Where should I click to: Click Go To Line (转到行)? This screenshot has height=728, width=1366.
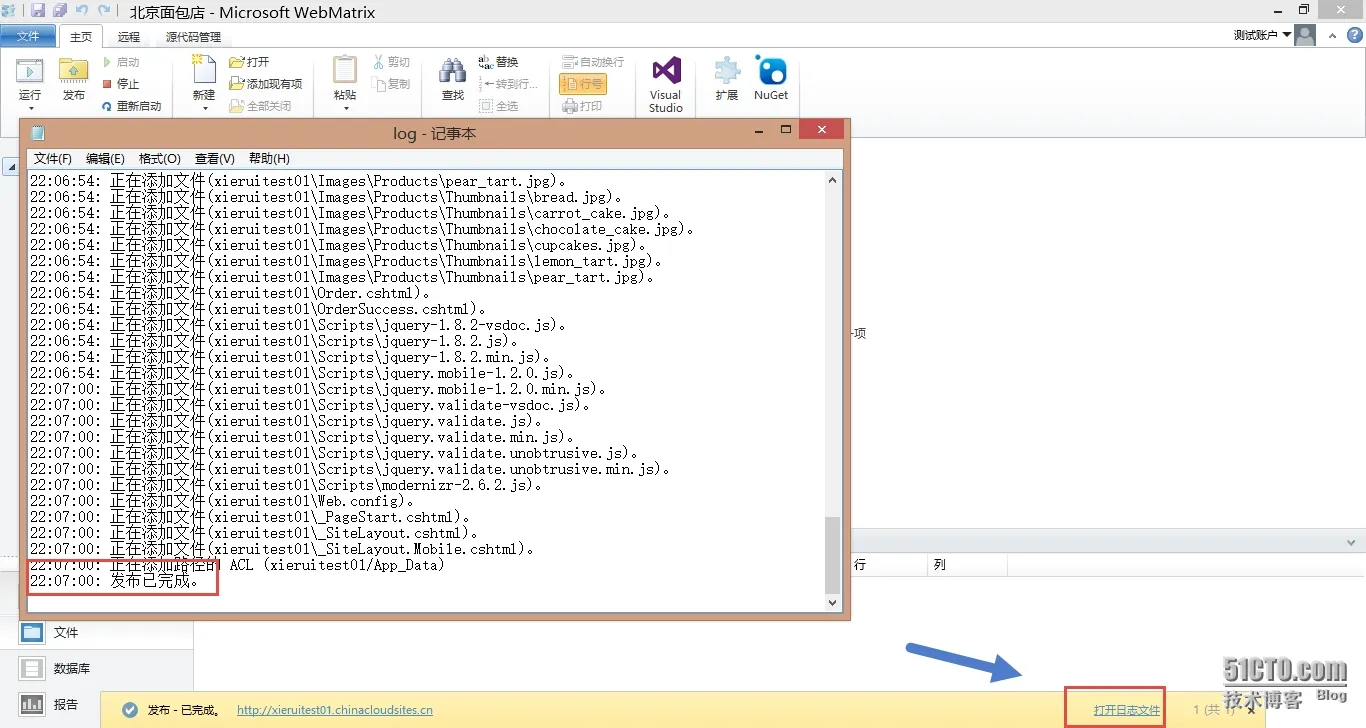pyautogui.click(x=508, y=84)
